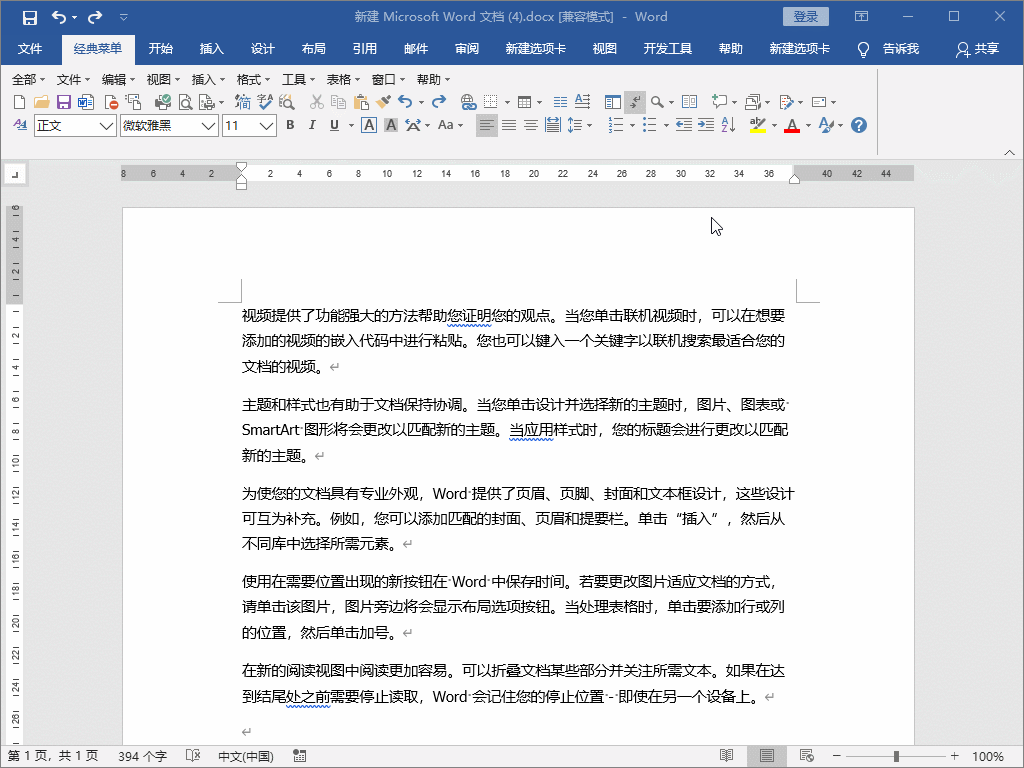Click the tab selector box left of the ruler
Viewport: 1024px width, 768px height.
click(x=15, y=174)
